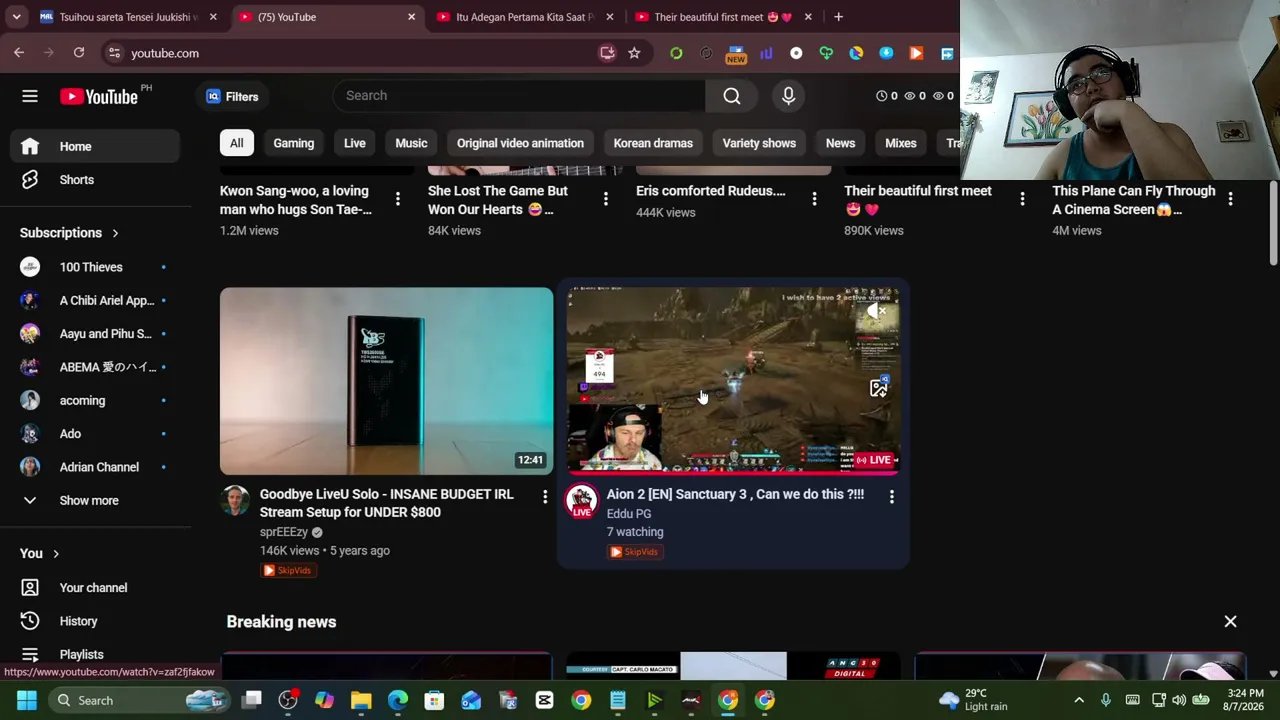Open File Explorer from the taskbar
The height and width of the screenshot is (720, 1280).
coord(361,700)
